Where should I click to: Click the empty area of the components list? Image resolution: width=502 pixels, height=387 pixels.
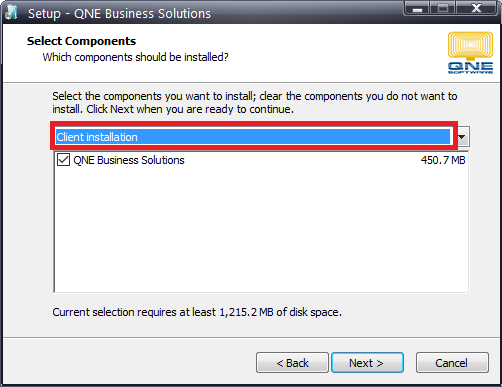click(x=261, y=230)
